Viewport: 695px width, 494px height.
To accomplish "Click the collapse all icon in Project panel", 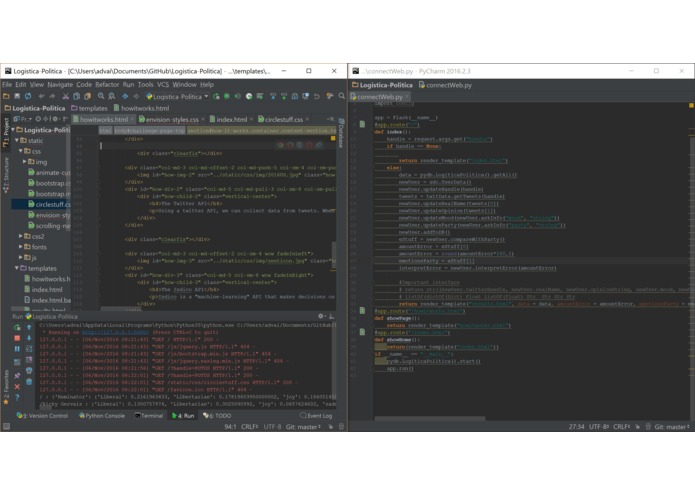I will 46,119.
